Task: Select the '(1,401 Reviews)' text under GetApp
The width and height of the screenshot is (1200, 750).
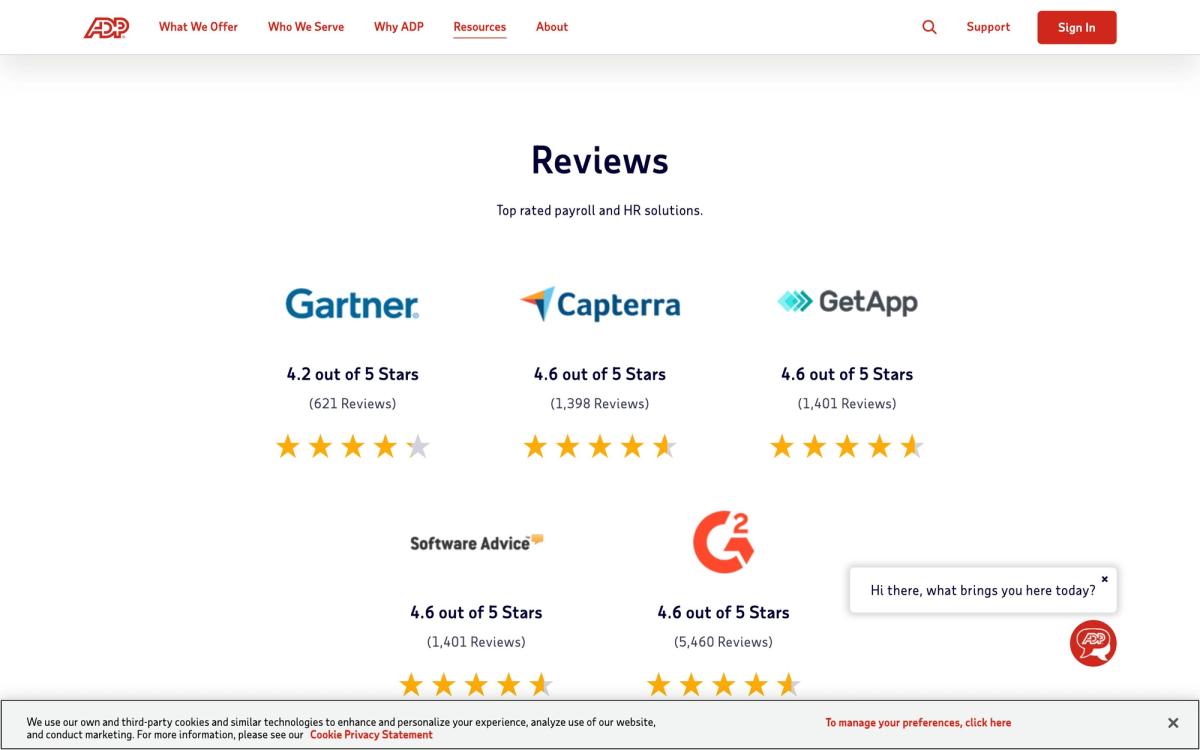Action: [x=847, y=404]
